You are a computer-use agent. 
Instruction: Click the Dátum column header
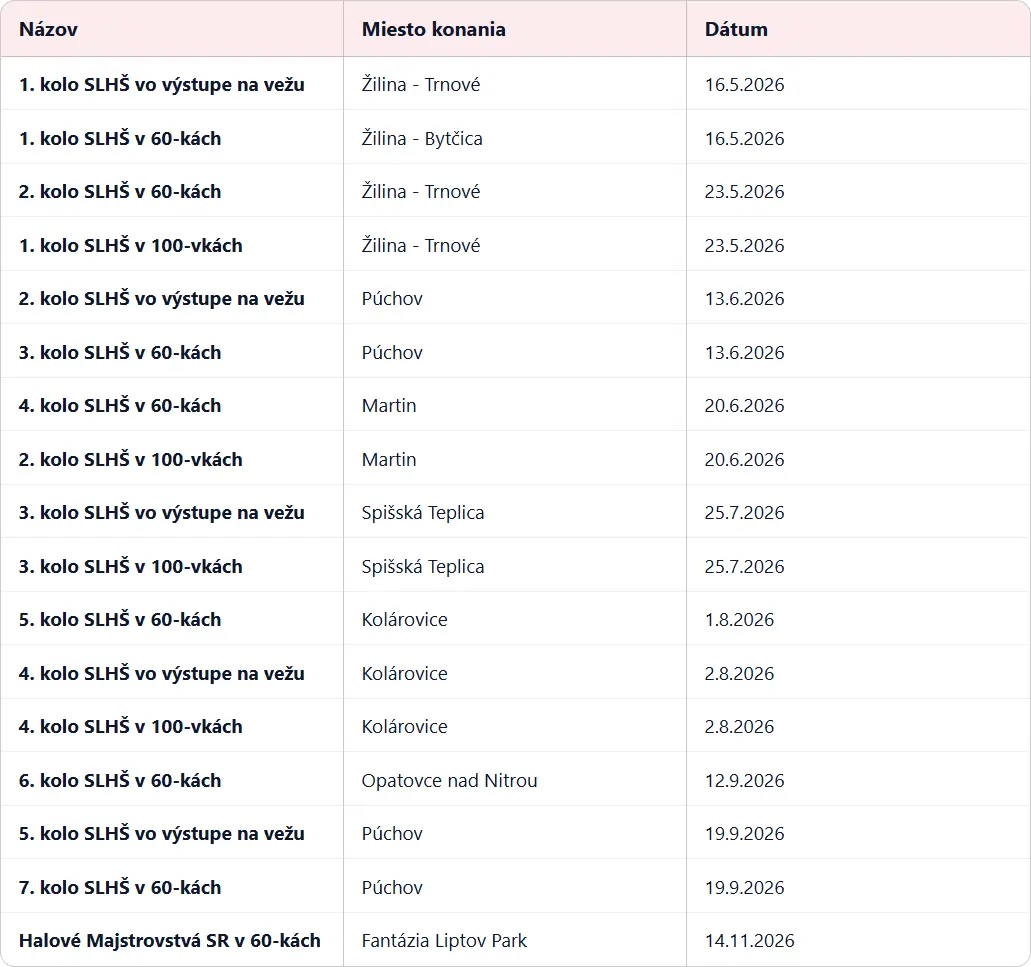[x=736, y=29]
